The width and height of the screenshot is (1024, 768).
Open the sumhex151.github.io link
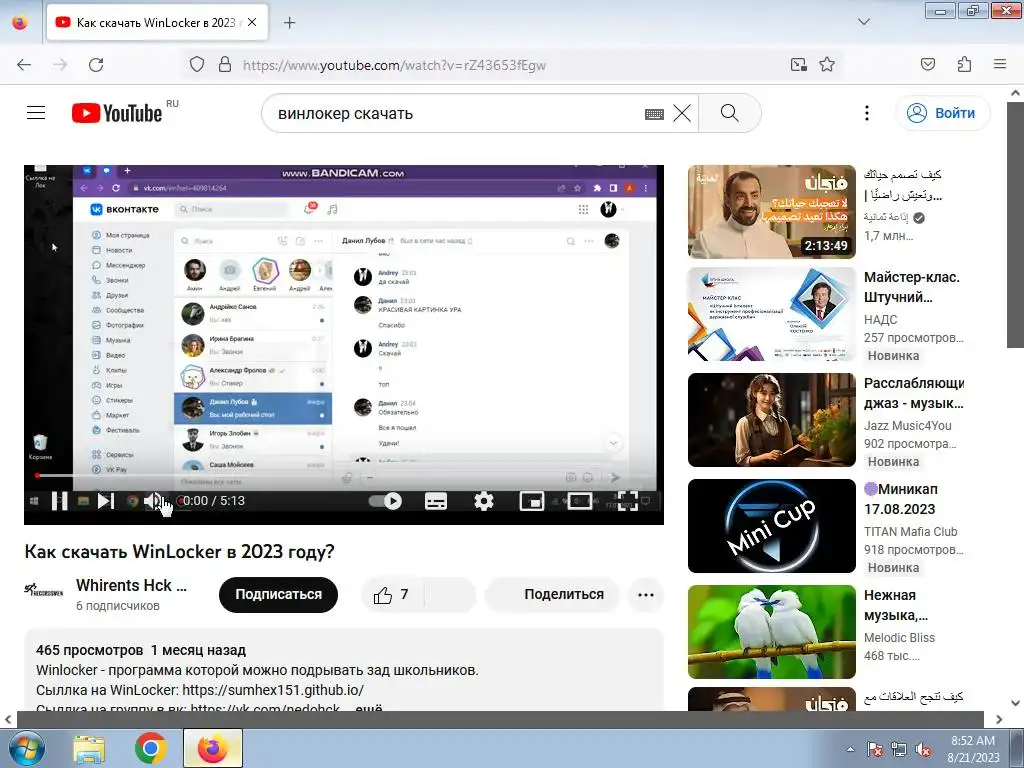(x=273, y=690)
